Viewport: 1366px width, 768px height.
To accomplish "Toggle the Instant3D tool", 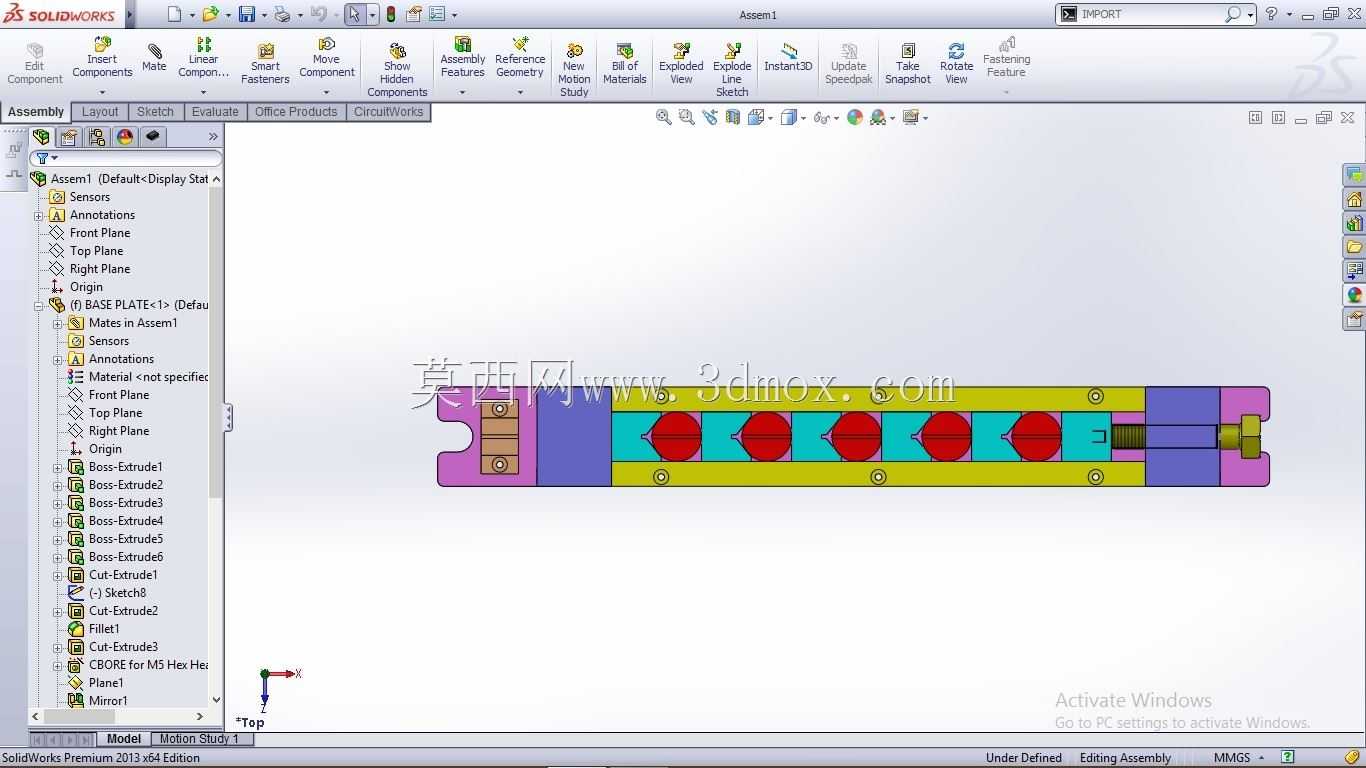I will click(x=788, y=57).
